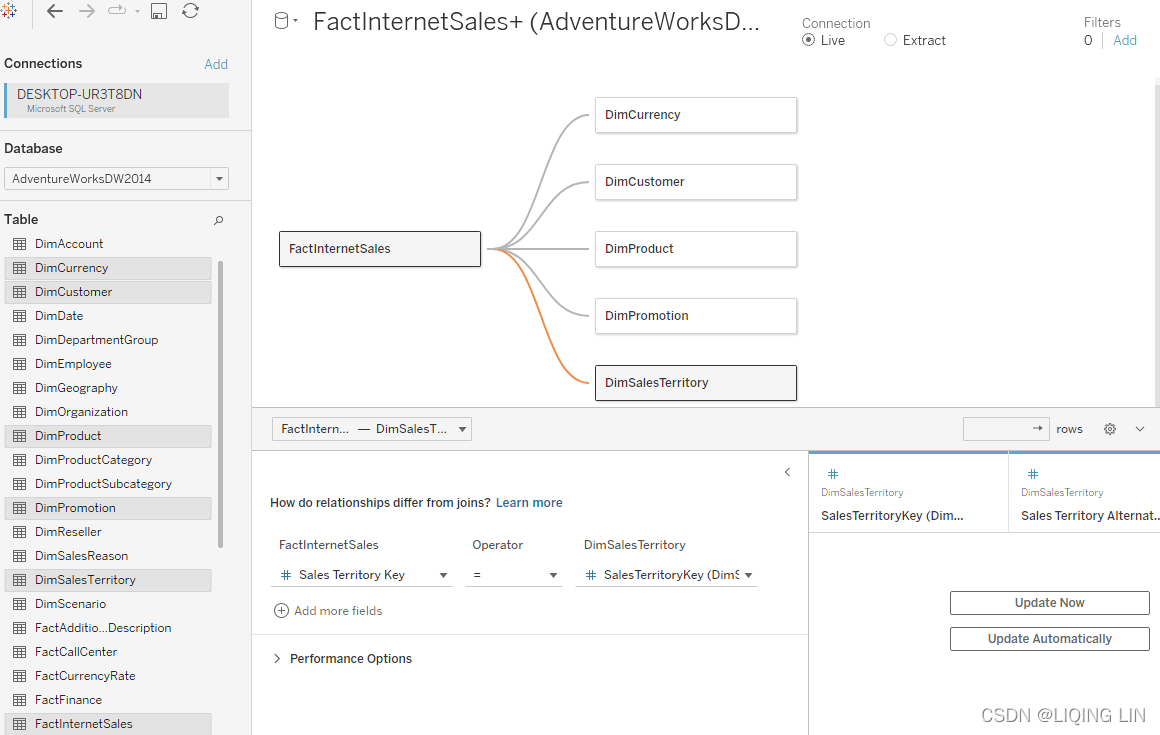
Task: Click the rows limit input field
Action: tap(997, 429)
